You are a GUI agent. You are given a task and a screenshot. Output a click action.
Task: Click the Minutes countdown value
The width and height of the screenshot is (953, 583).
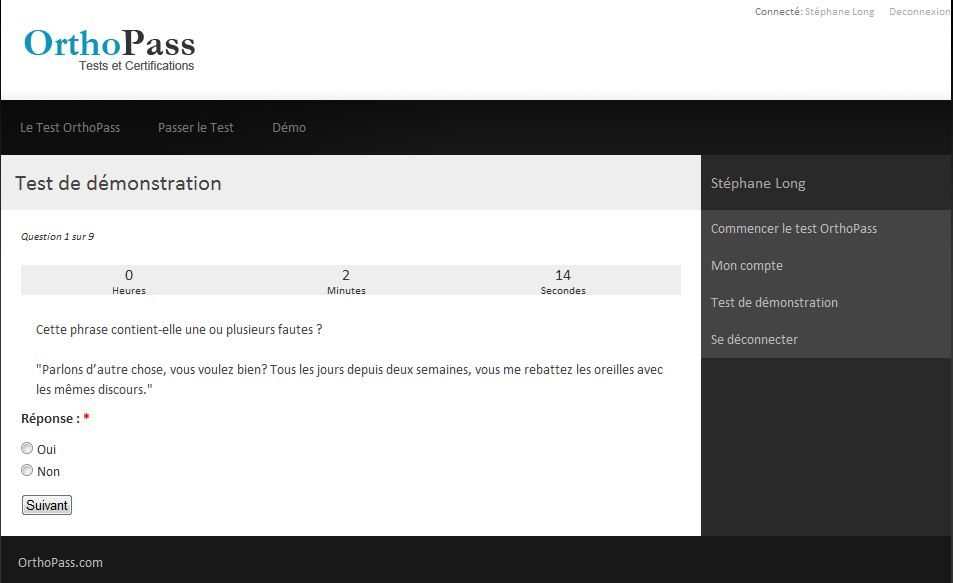pyautogui.click(x=346, y=275)
